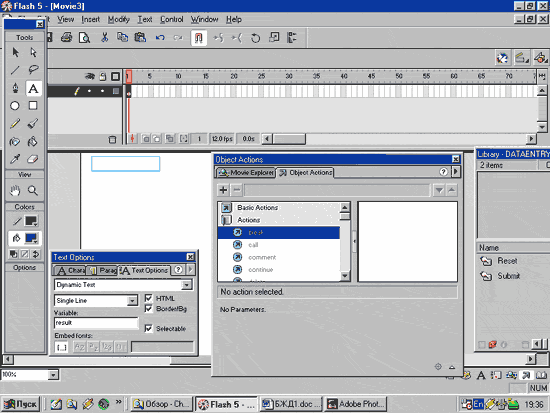This screenshot has height=413, width=550.
Task: Toggle embed all font outlines button
Action: (x=62, y=347)
